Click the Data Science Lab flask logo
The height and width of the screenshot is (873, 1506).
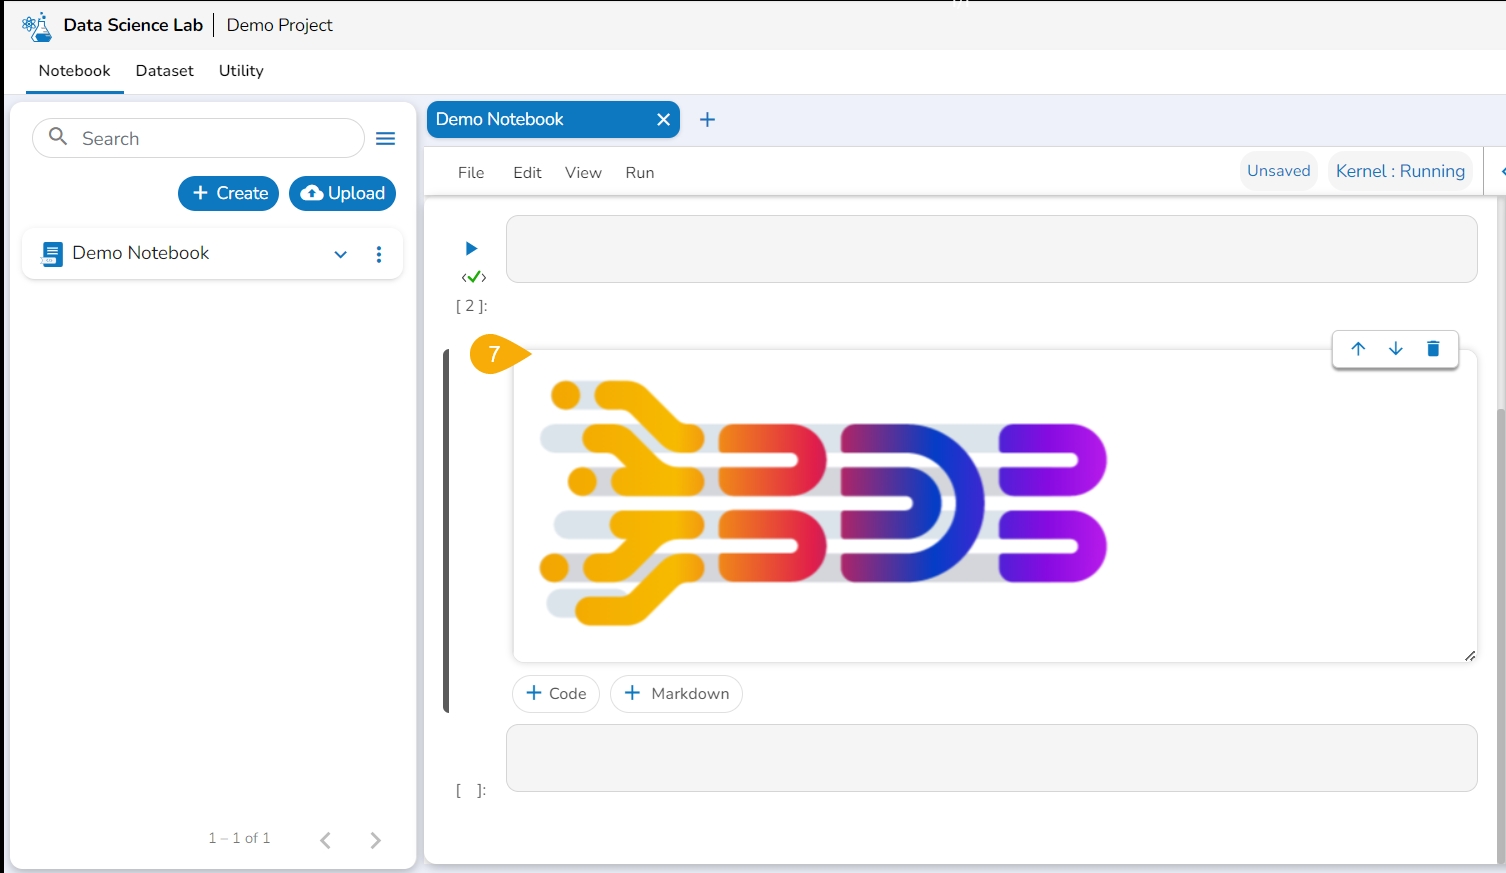(x=37, y=26)
